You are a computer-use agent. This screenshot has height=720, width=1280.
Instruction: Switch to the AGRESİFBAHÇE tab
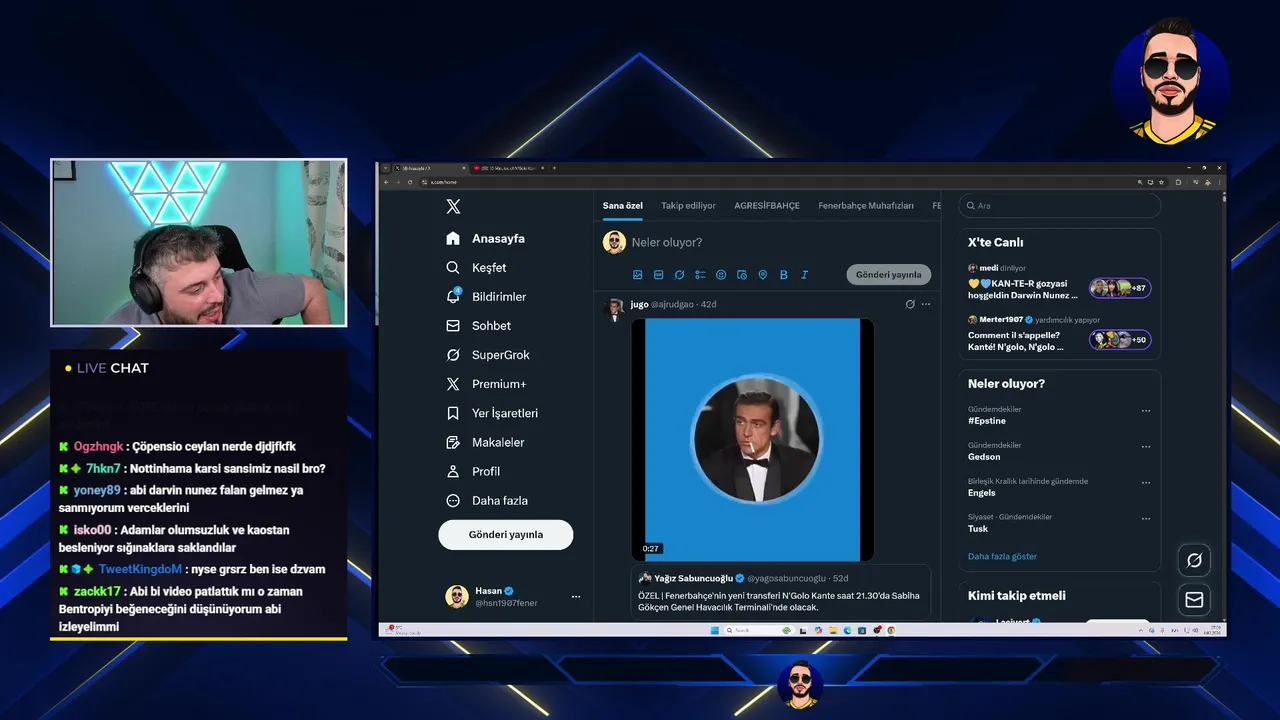(x=767, y=205)
